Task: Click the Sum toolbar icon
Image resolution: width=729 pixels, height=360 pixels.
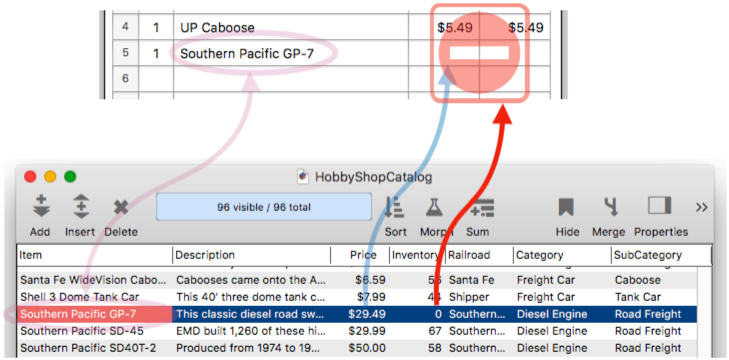Action: (482, 208)
